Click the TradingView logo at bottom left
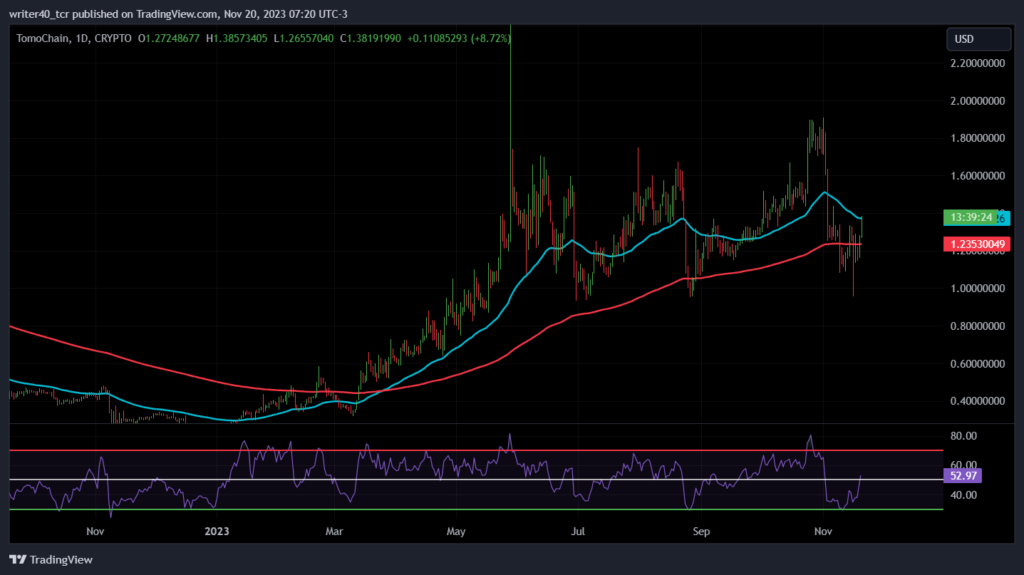 [x=51, y=560]
